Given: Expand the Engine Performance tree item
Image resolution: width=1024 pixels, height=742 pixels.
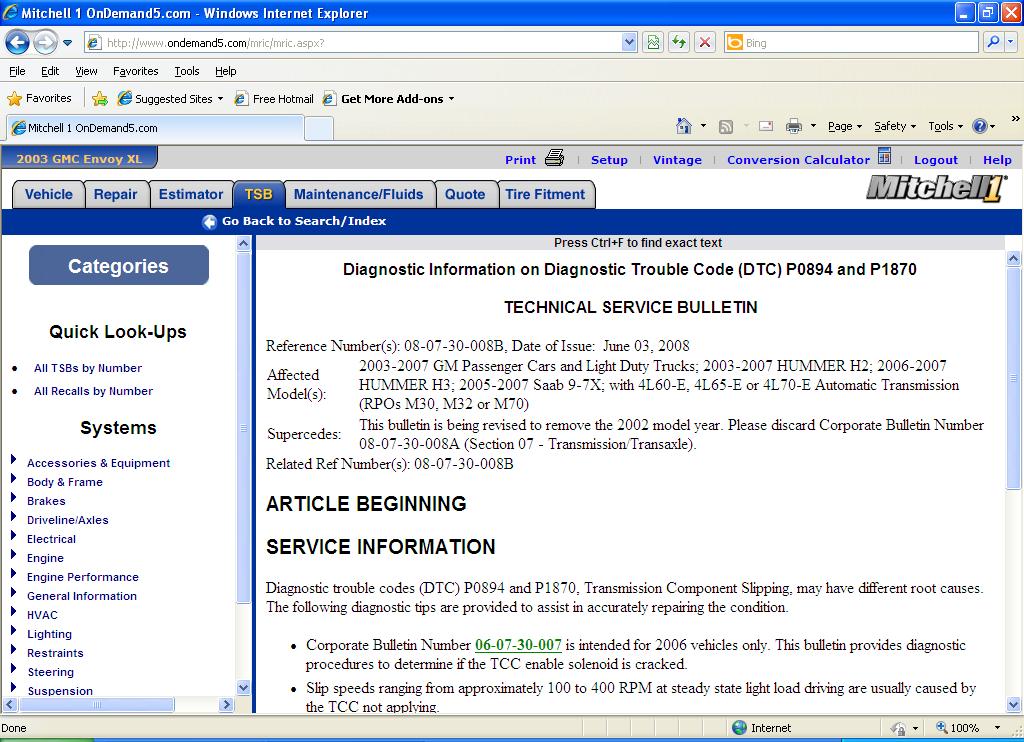Looking at the screenshot, I should (13, 573).
